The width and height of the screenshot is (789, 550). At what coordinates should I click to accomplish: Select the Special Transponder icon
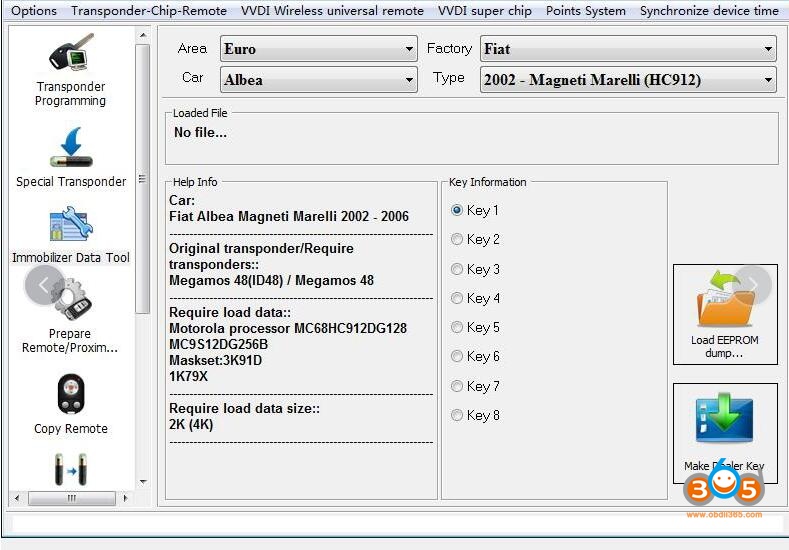point(71,147)
